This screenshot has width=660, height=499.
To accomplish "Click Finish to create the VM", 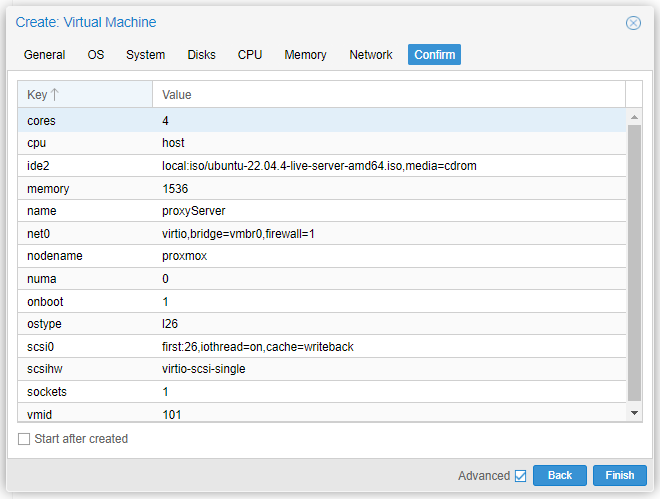I will (x=620, y=475).
